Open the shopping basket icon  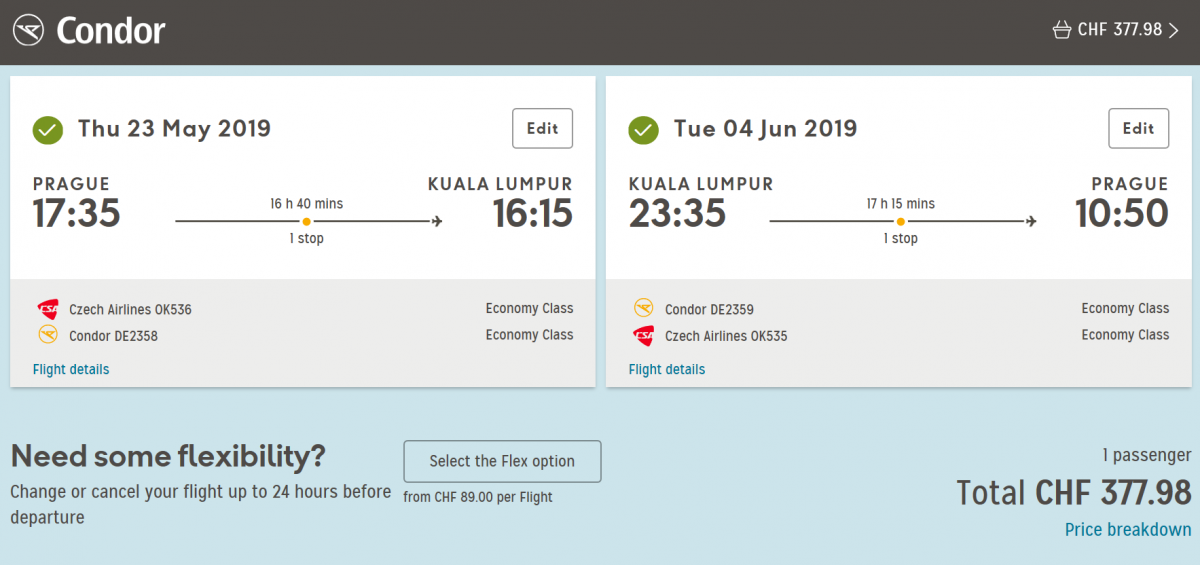1061,30
